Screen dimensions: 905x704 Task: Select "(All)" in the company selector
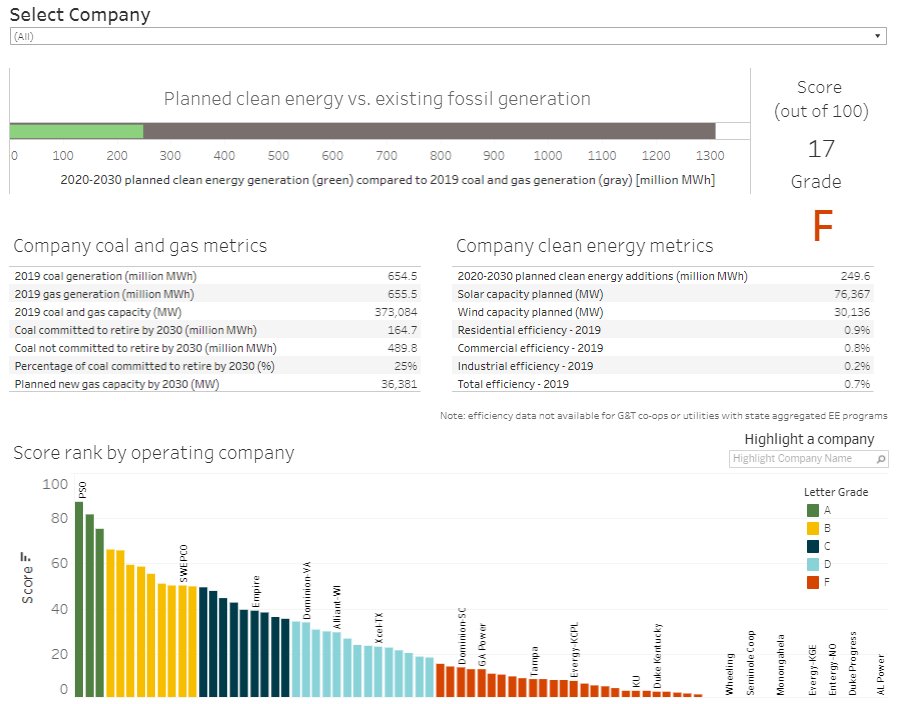(100, 34)
